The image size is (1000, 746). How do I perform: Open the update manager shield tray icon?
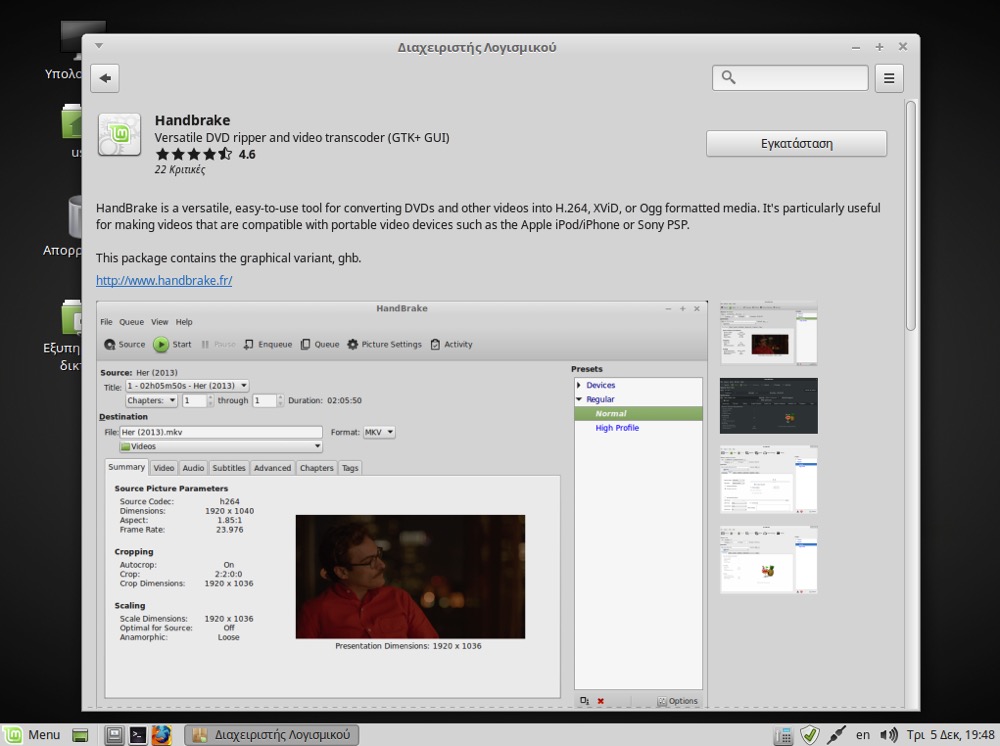pyautogui.click(x=810, y=735)
